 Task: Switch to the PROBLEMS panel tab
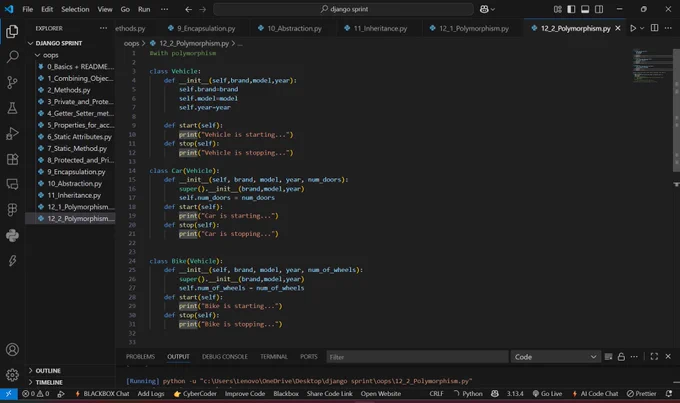tap(140, 357)
